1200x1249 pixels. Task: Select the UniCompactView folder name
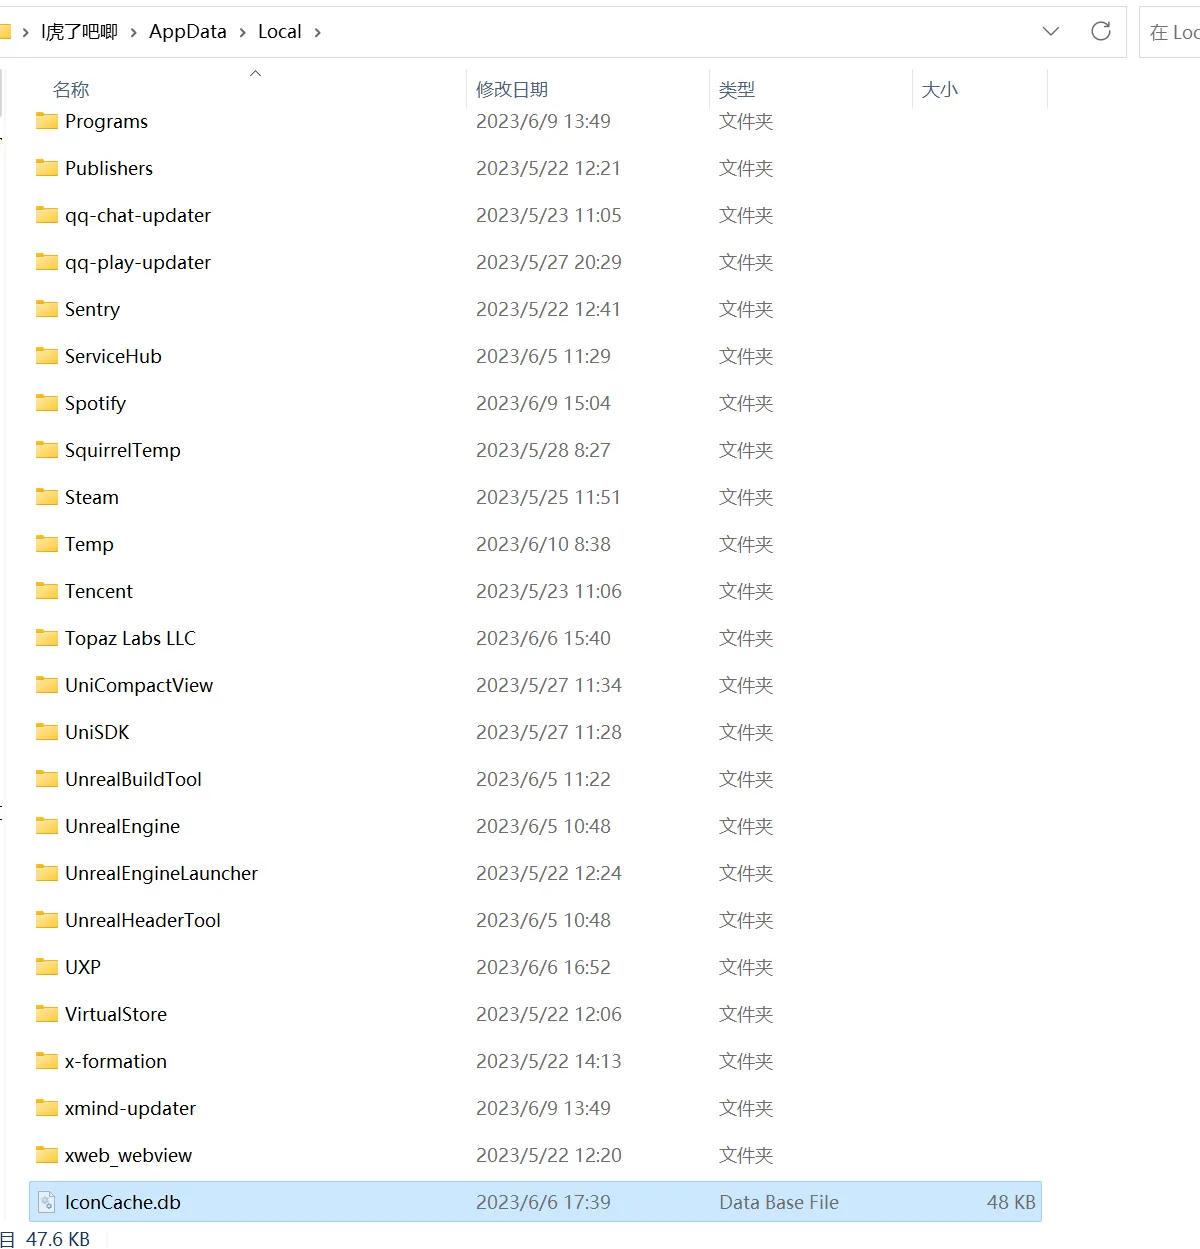(x=139, y=685)
